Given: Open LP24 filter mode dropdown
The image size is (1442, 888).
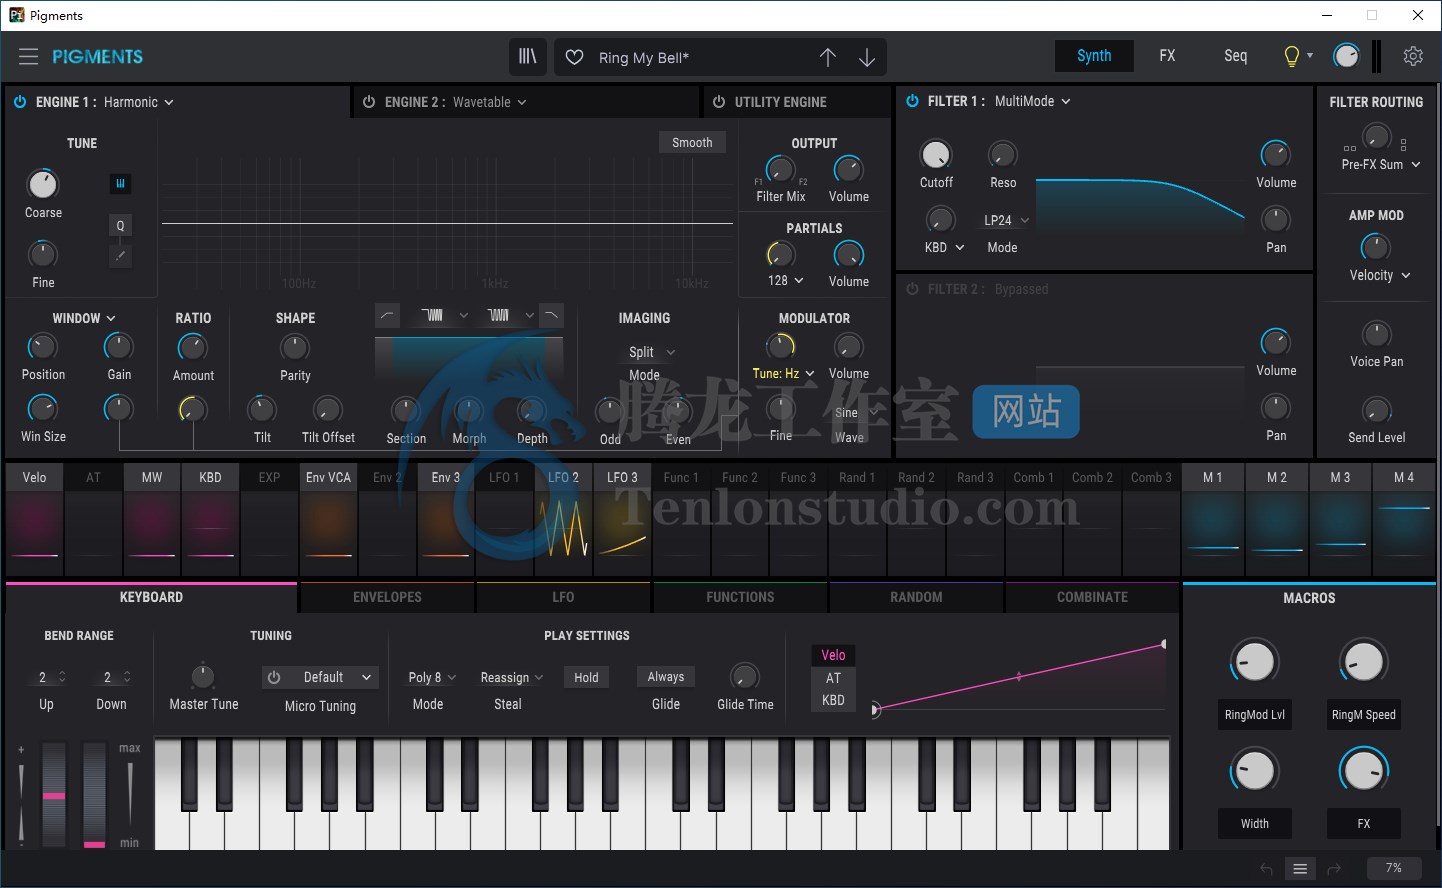Looking at the screenshot, I should 1006,220.
